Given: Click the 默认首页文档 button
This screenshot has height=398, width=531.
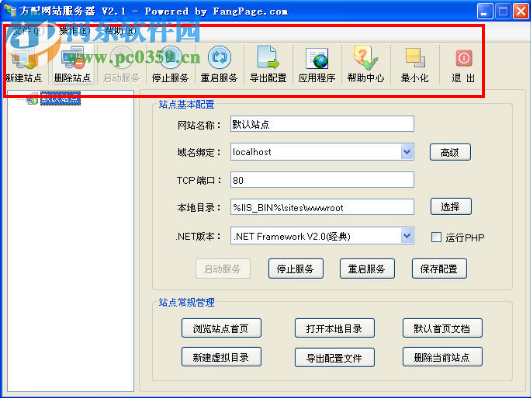Looking at the screenshot, I should tap(442, 328).
